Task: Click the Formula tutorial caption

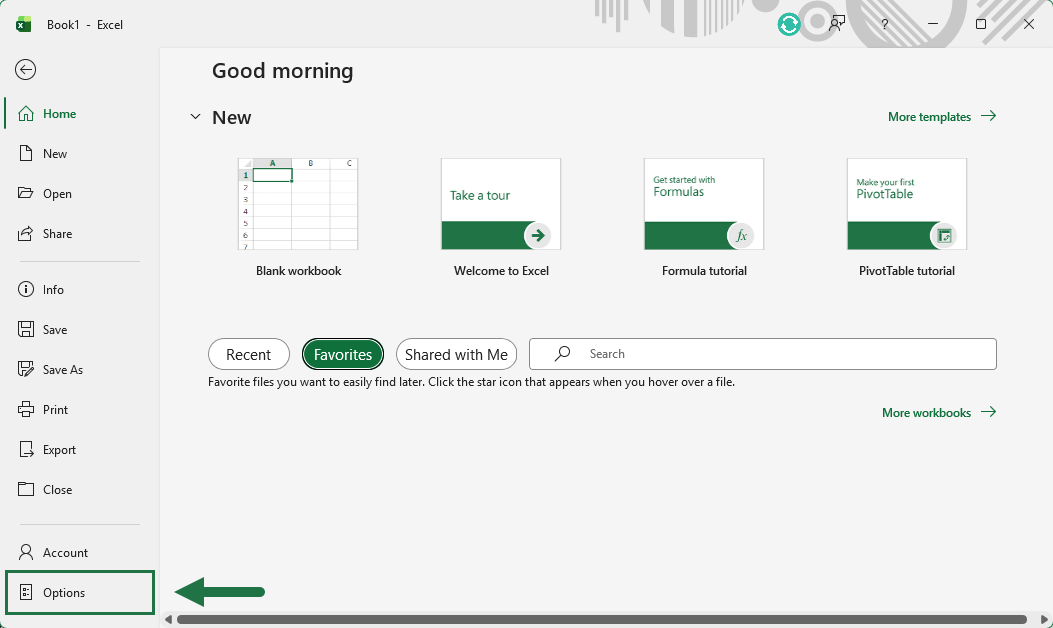Action: click(x=704, y=271)
